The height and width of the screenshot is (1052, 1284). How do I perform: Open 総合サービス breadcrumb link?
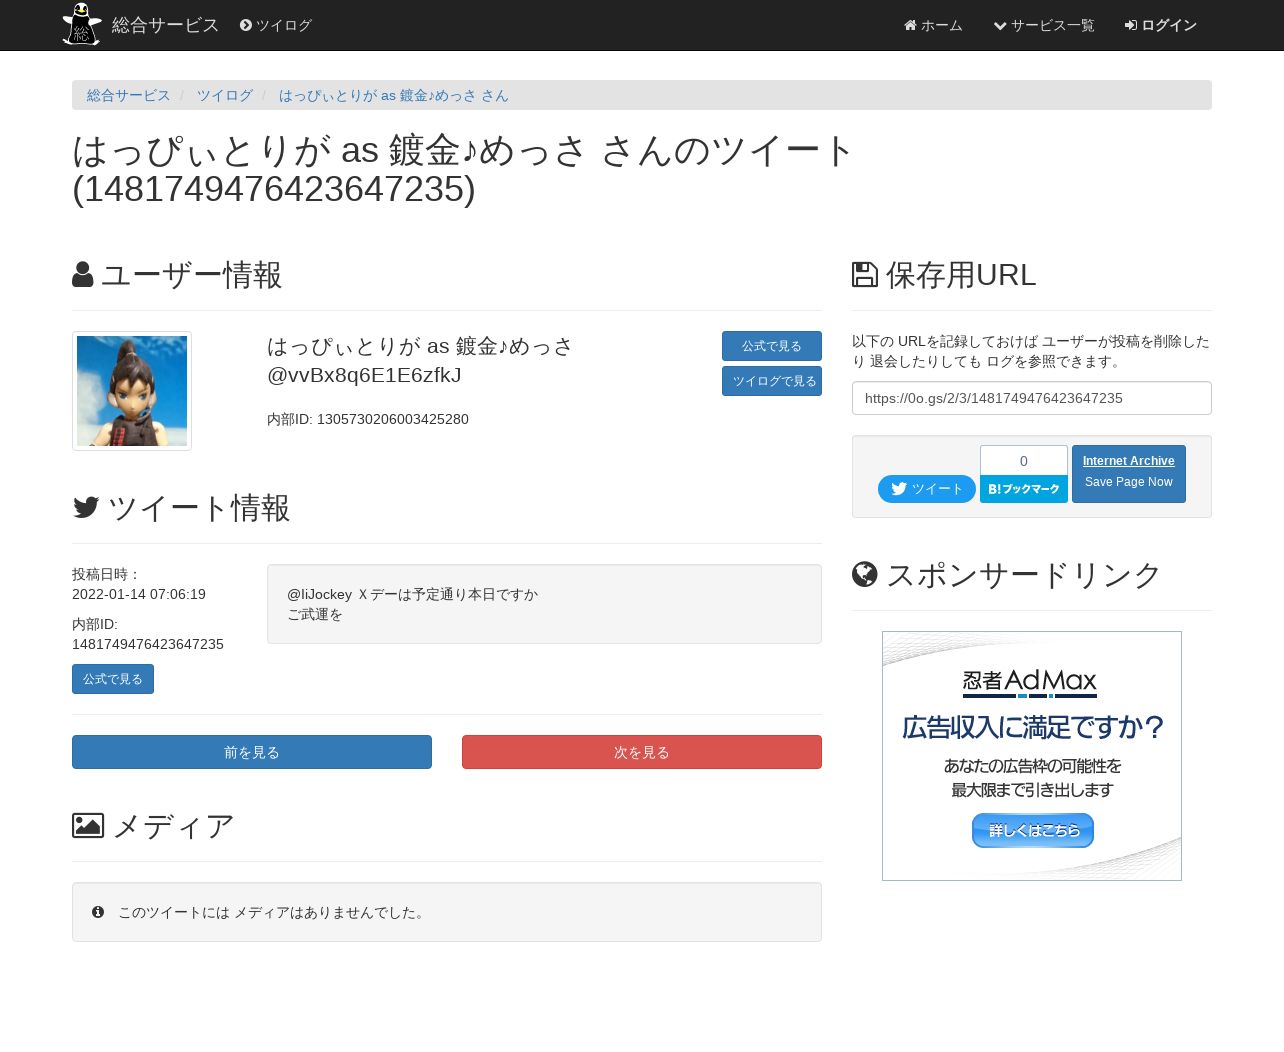pos(129,95)
